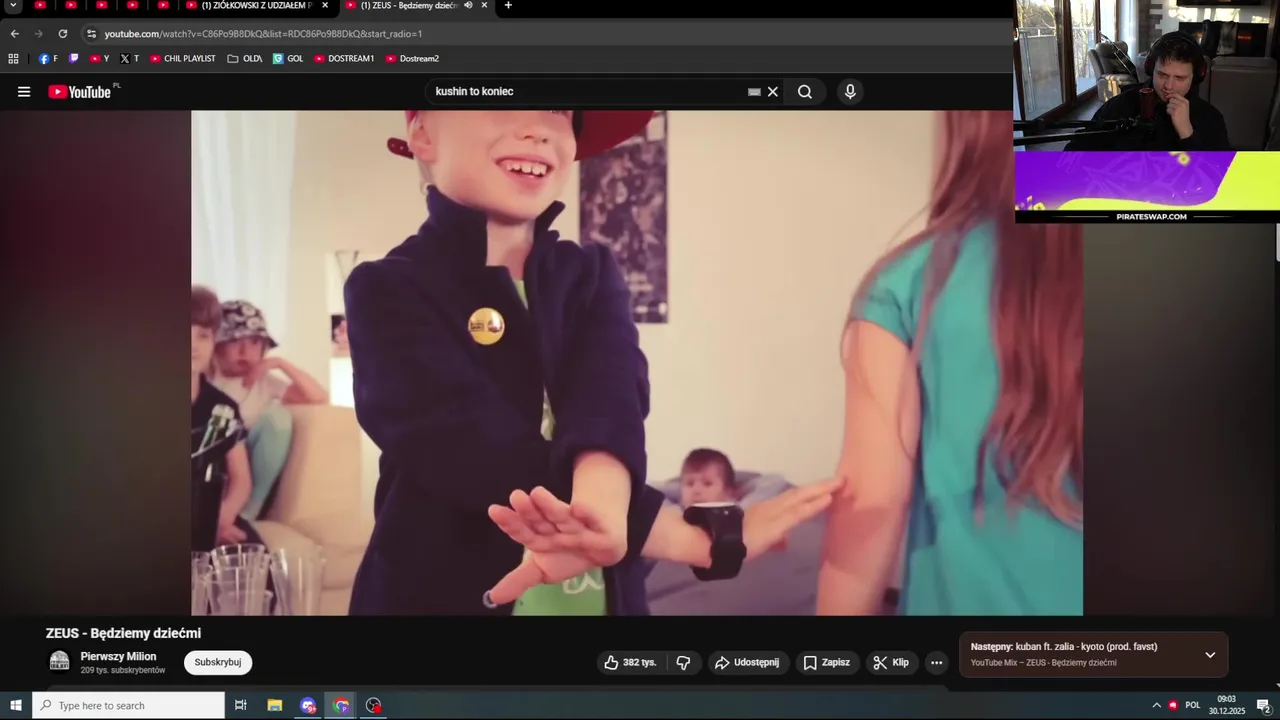Show hidden system tray icons chevron
The image size is (1280, 720).
coord(1157,706)
